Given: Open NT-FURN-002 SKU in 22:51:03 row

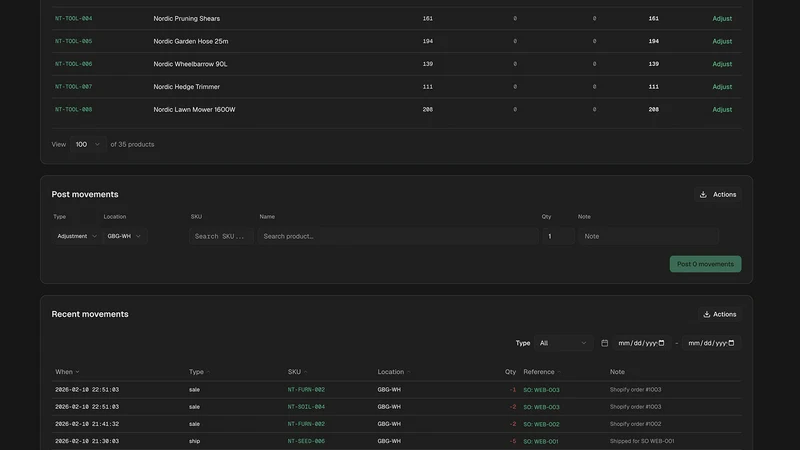Looking at the screenshot, I should coord(306,390).
